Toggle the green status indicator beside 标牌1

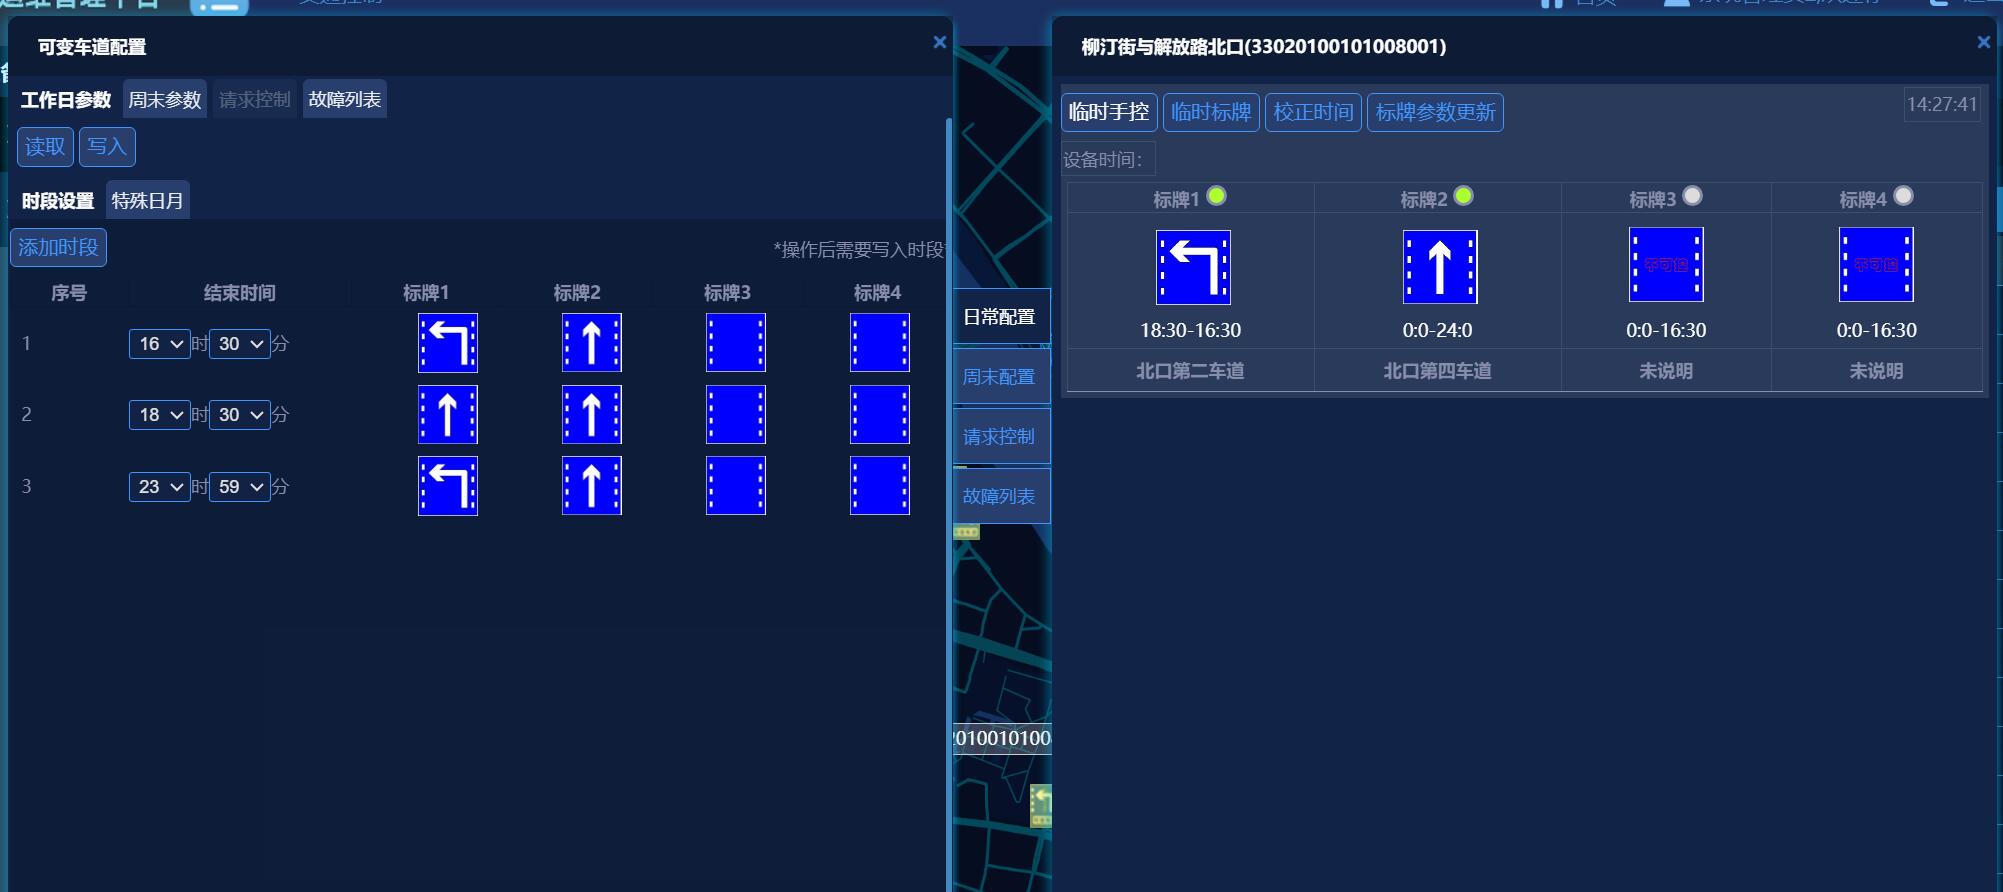pyautogui.click(x=1216, y=196)
